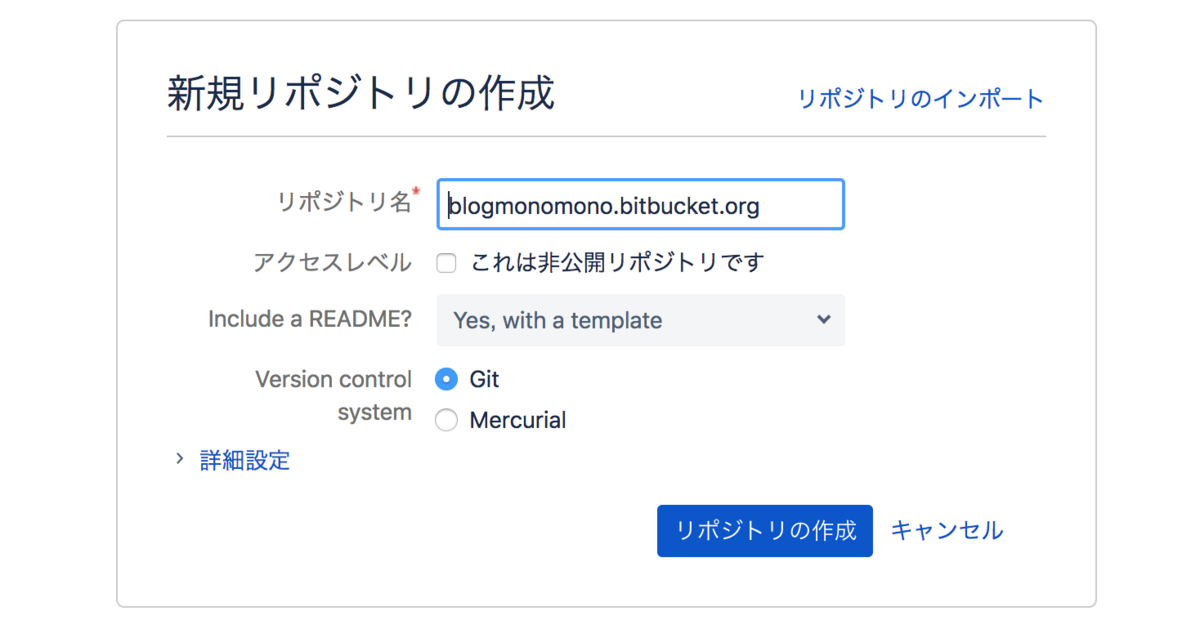Open the Include a README dropdown
1200x629 pixels.
click(640, 320)
